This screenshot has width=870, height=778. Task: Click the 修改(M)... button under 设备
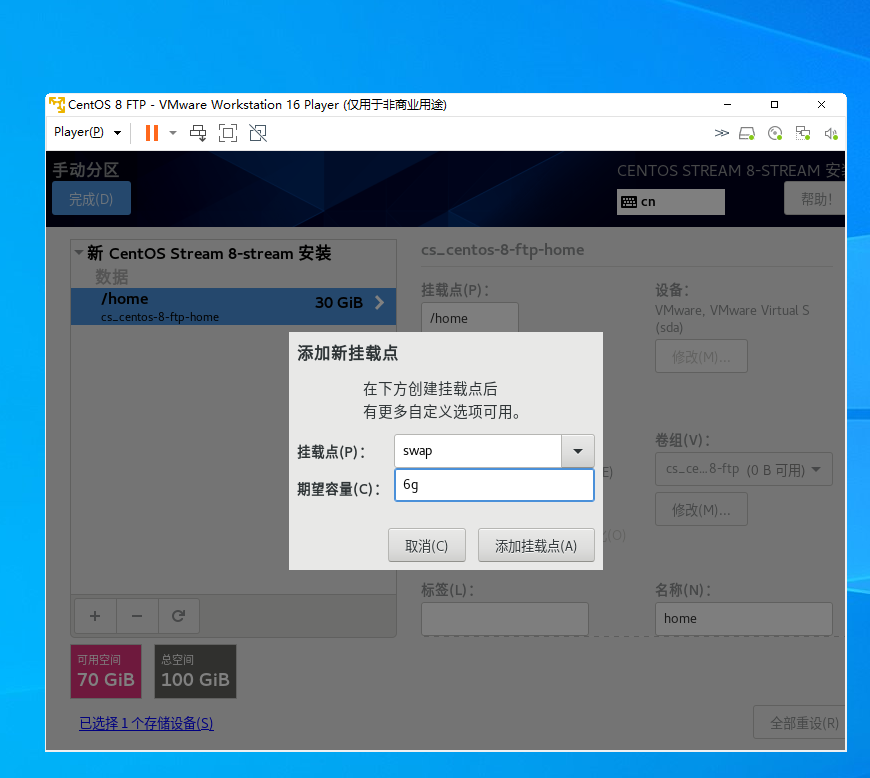[701, 356]
